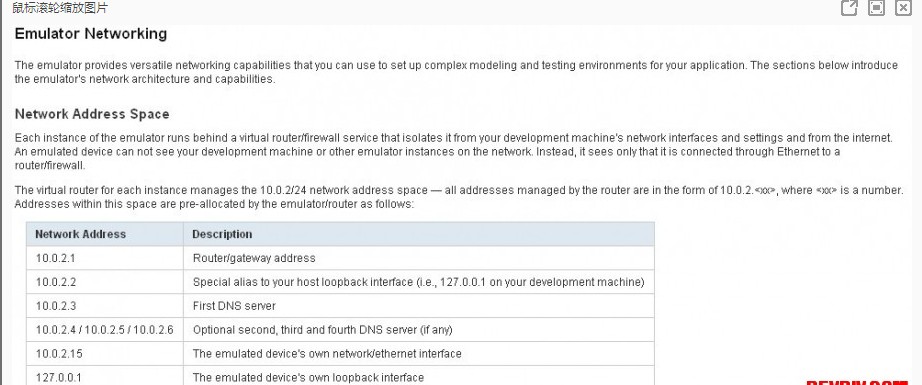Click the Network Address Space heading

(92, 114)
